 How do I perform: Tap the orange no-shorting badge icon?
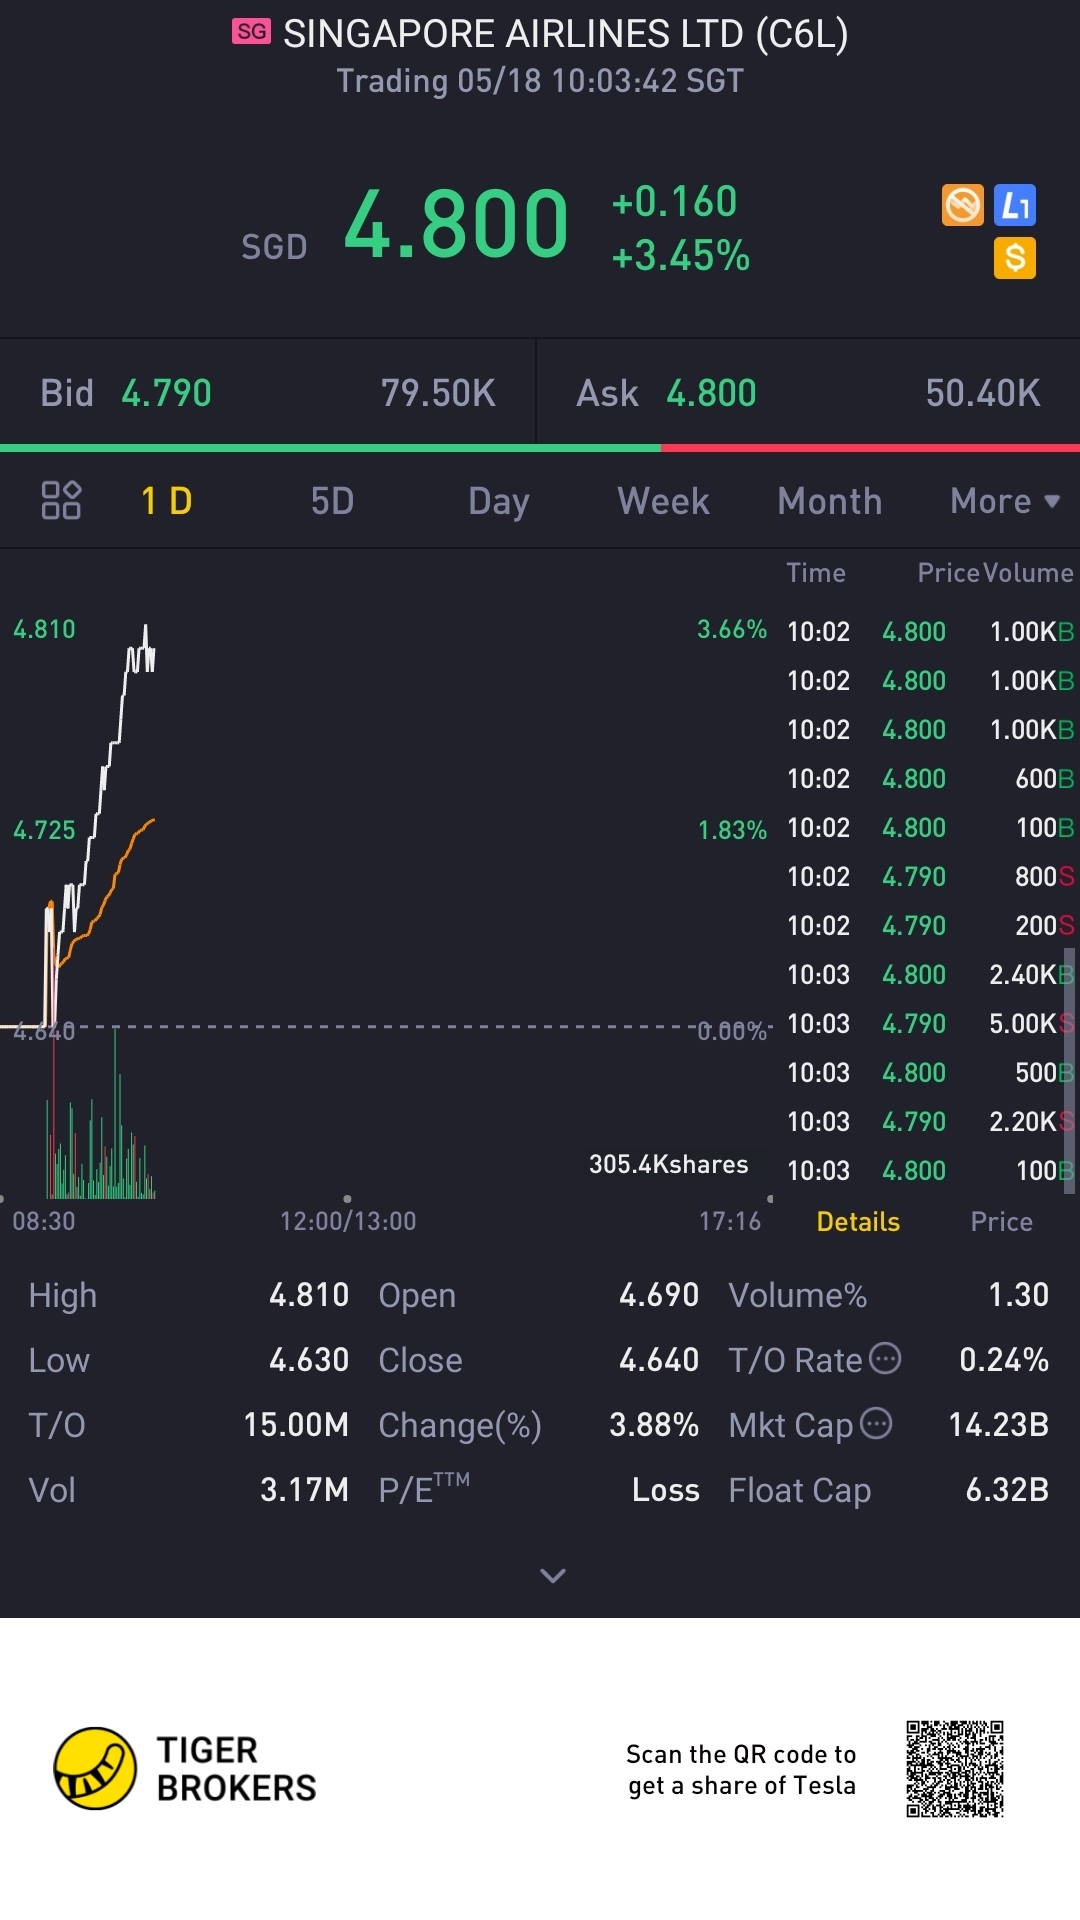click(x=963, y=206)
